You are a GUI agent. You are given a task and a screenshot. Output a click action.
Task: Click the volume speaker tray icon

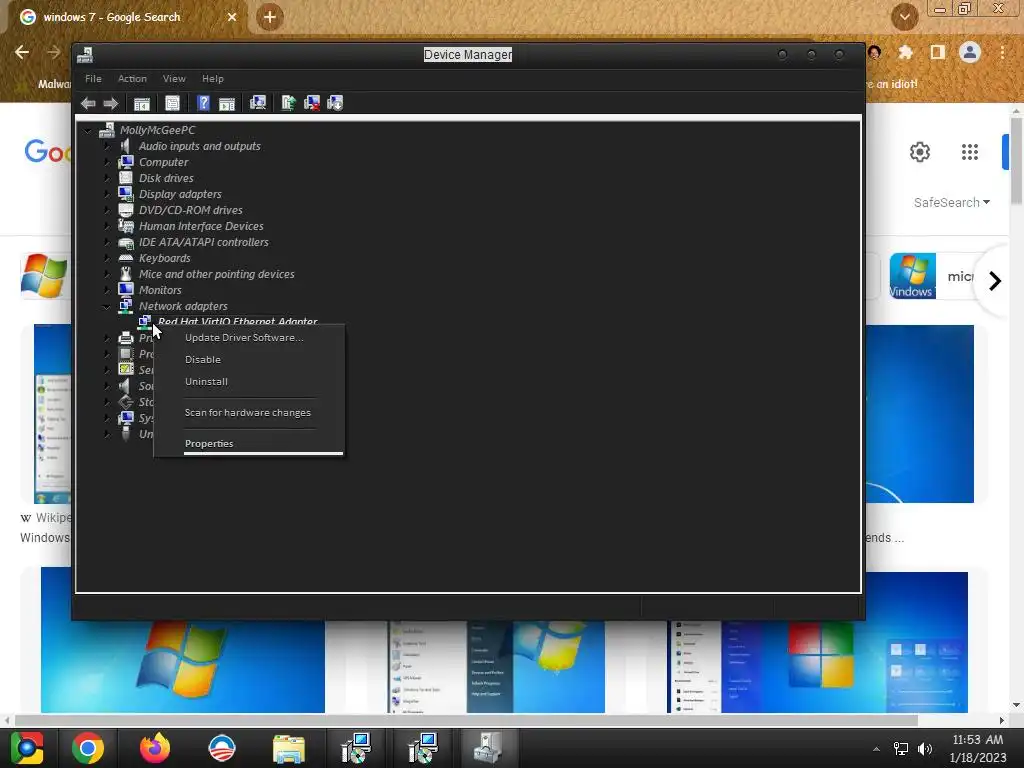[925, 749]
